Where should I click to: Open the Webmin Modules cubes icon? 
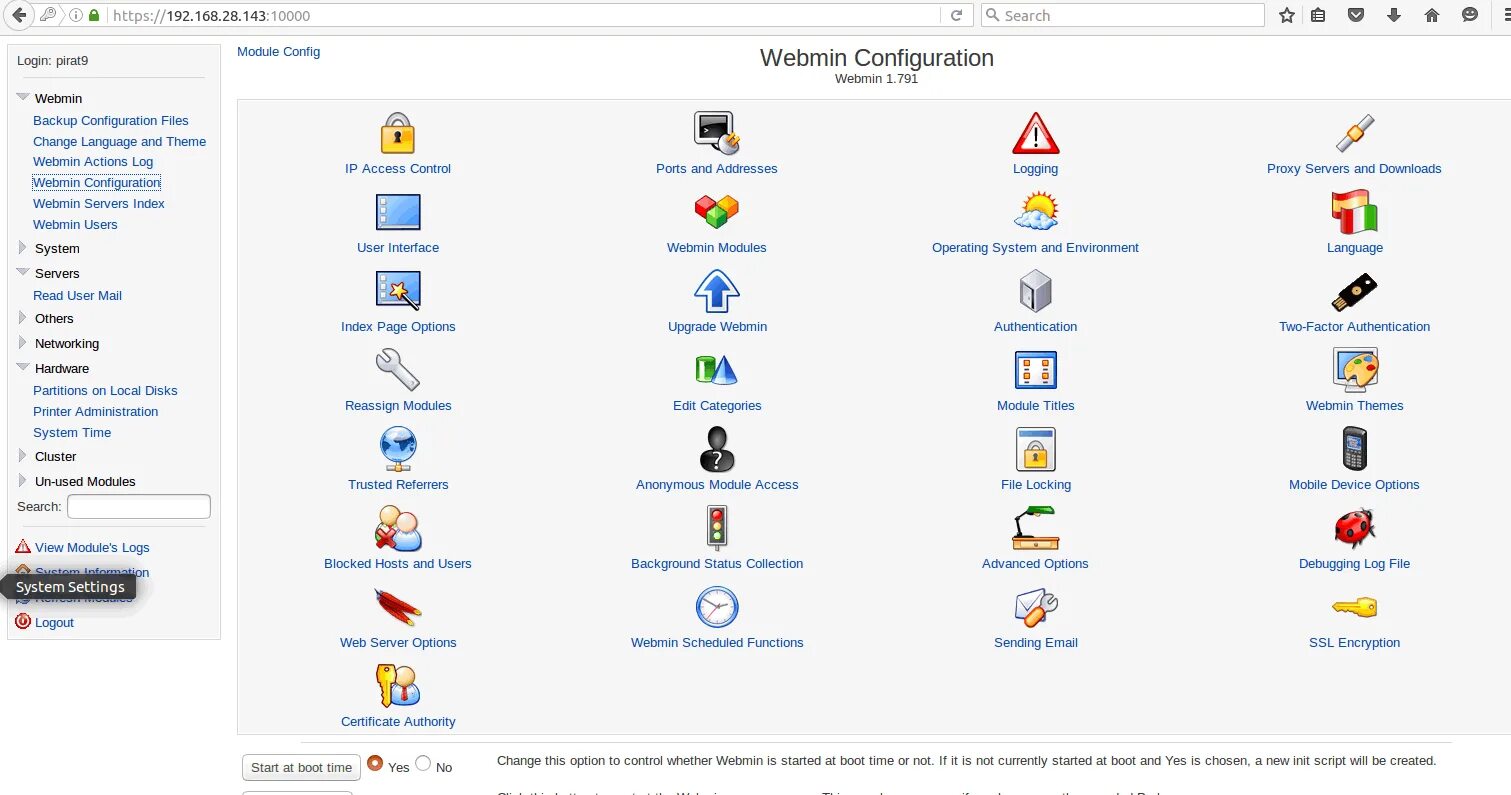pos(716,212)
